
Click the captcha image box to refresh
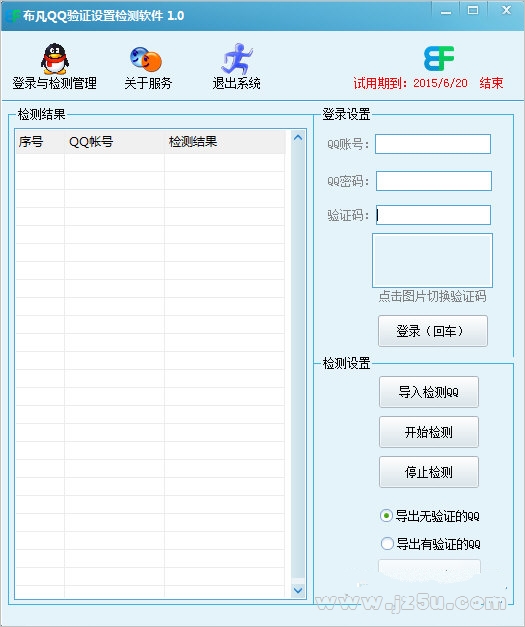coord(432,260)
